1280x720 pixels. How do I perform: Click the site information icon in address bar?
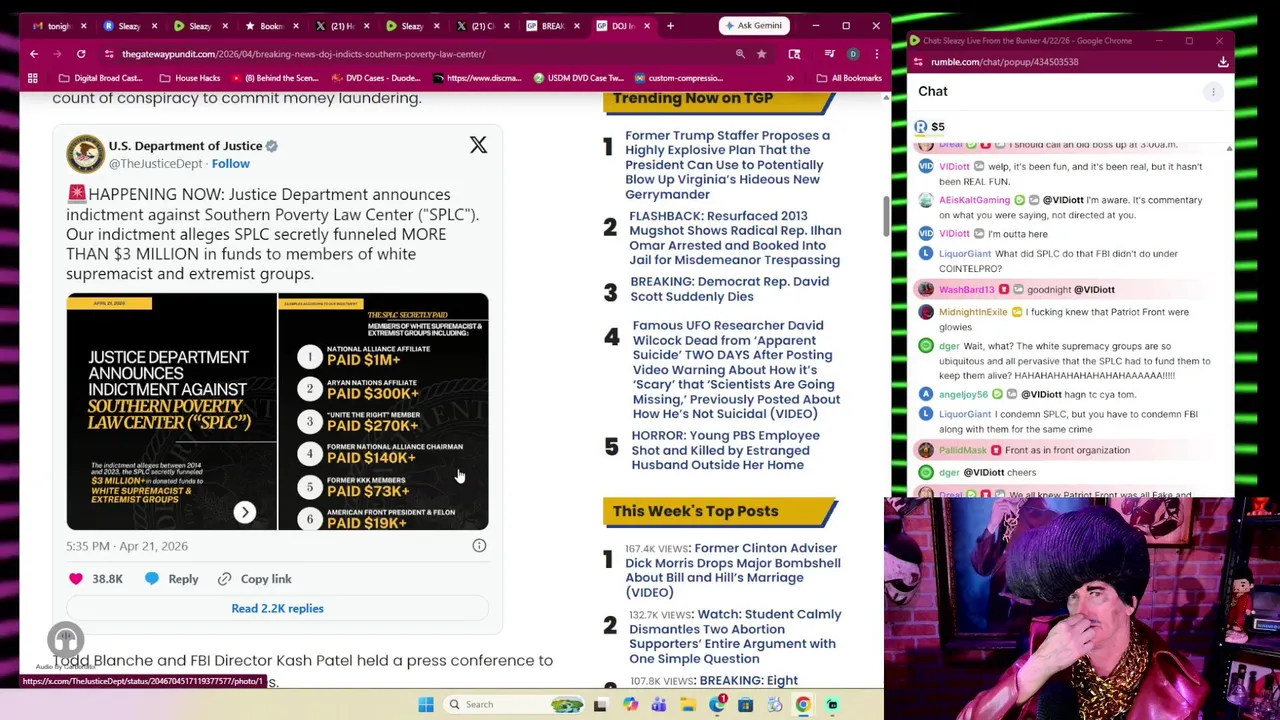tap(108, 54)
